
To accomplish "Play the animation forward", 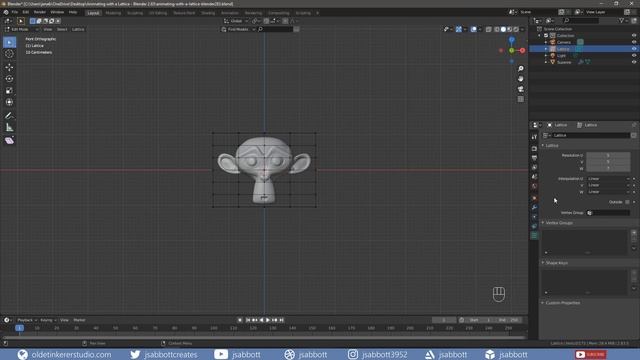I will (x=268, y=320).
